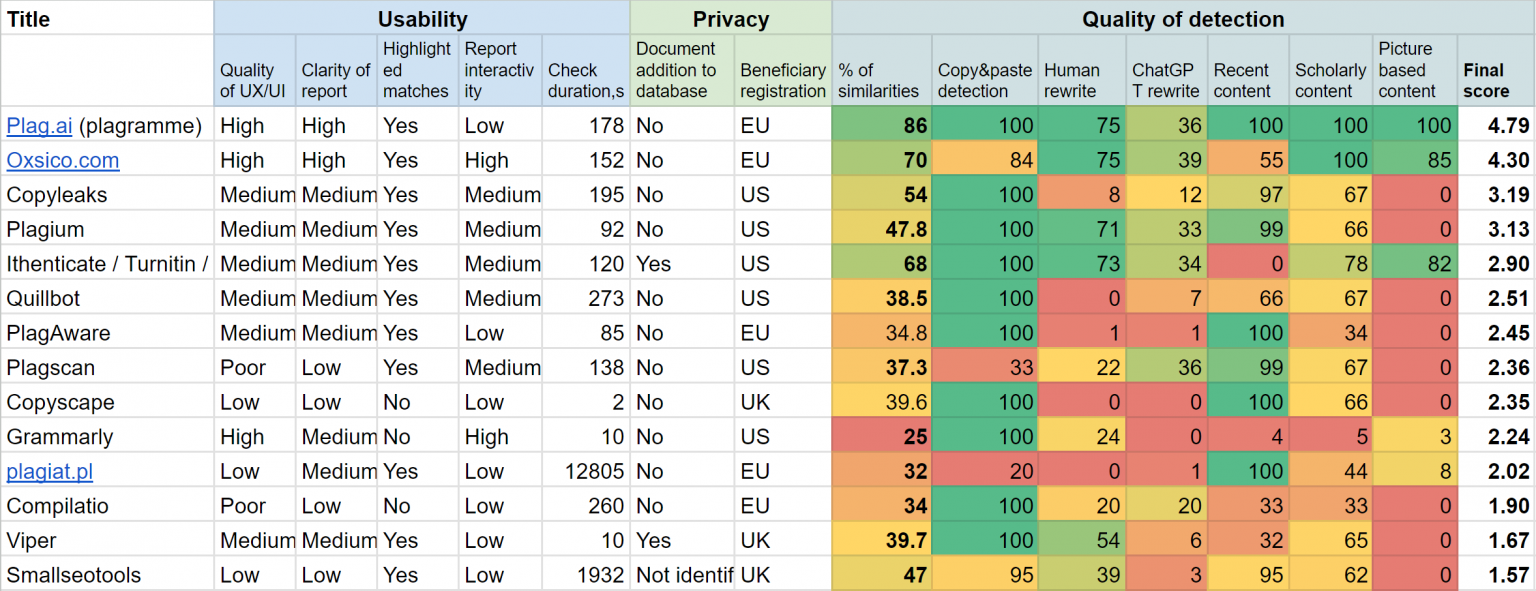Open the Plag.ai hyperlink
Viewport: 1536px width, 591px height.
click(40, 126)
